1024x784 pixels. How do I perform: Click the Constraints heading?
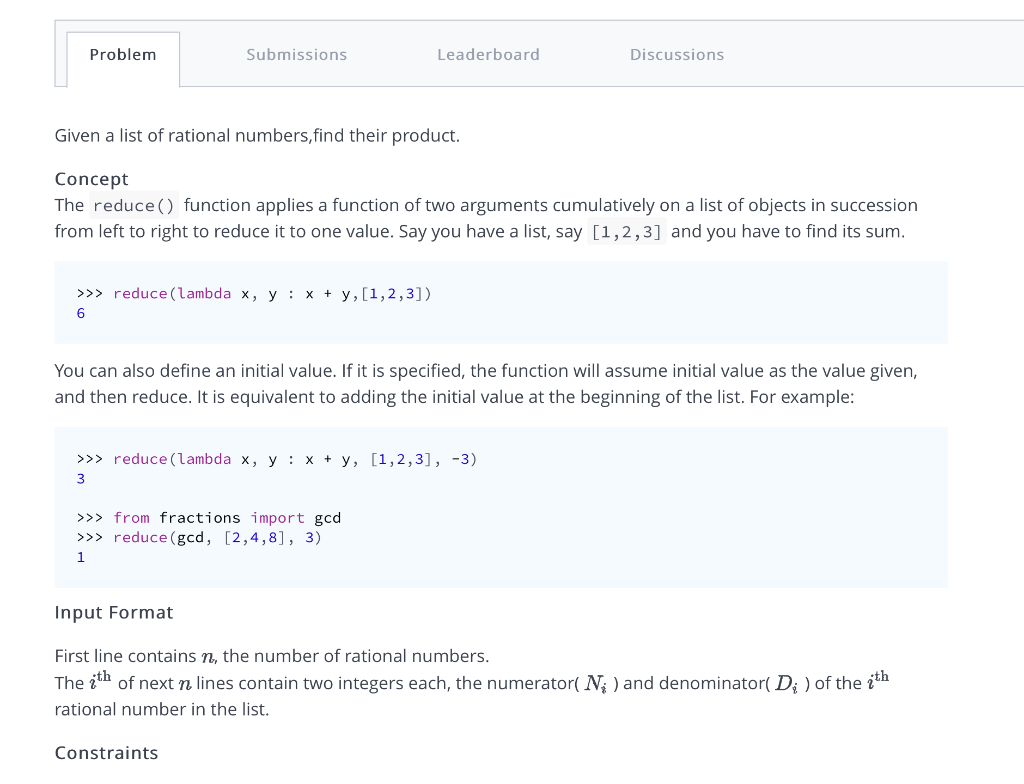pos(106,752)
